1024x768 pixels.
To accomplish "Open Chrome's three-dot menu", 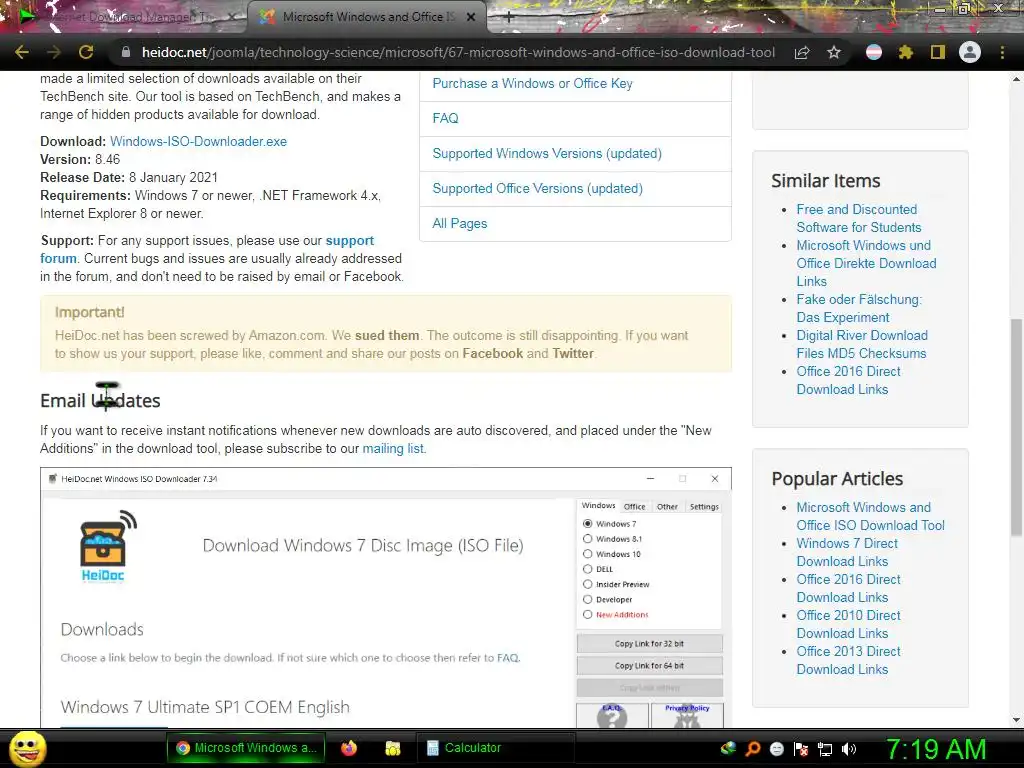I will click(1002, 52).
